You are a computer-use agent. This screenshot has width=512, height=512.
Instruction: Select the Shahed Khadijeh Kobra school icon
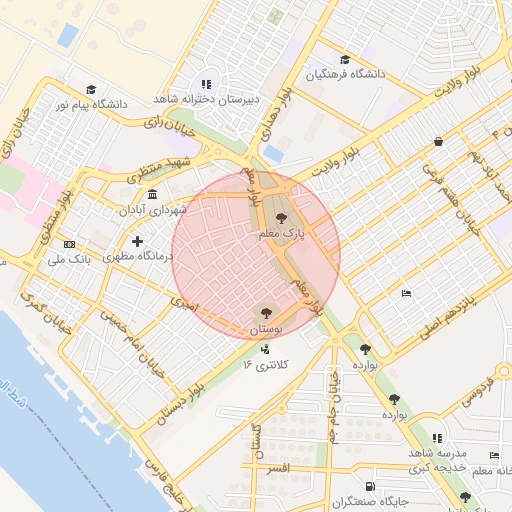click(x=437, y=438)
